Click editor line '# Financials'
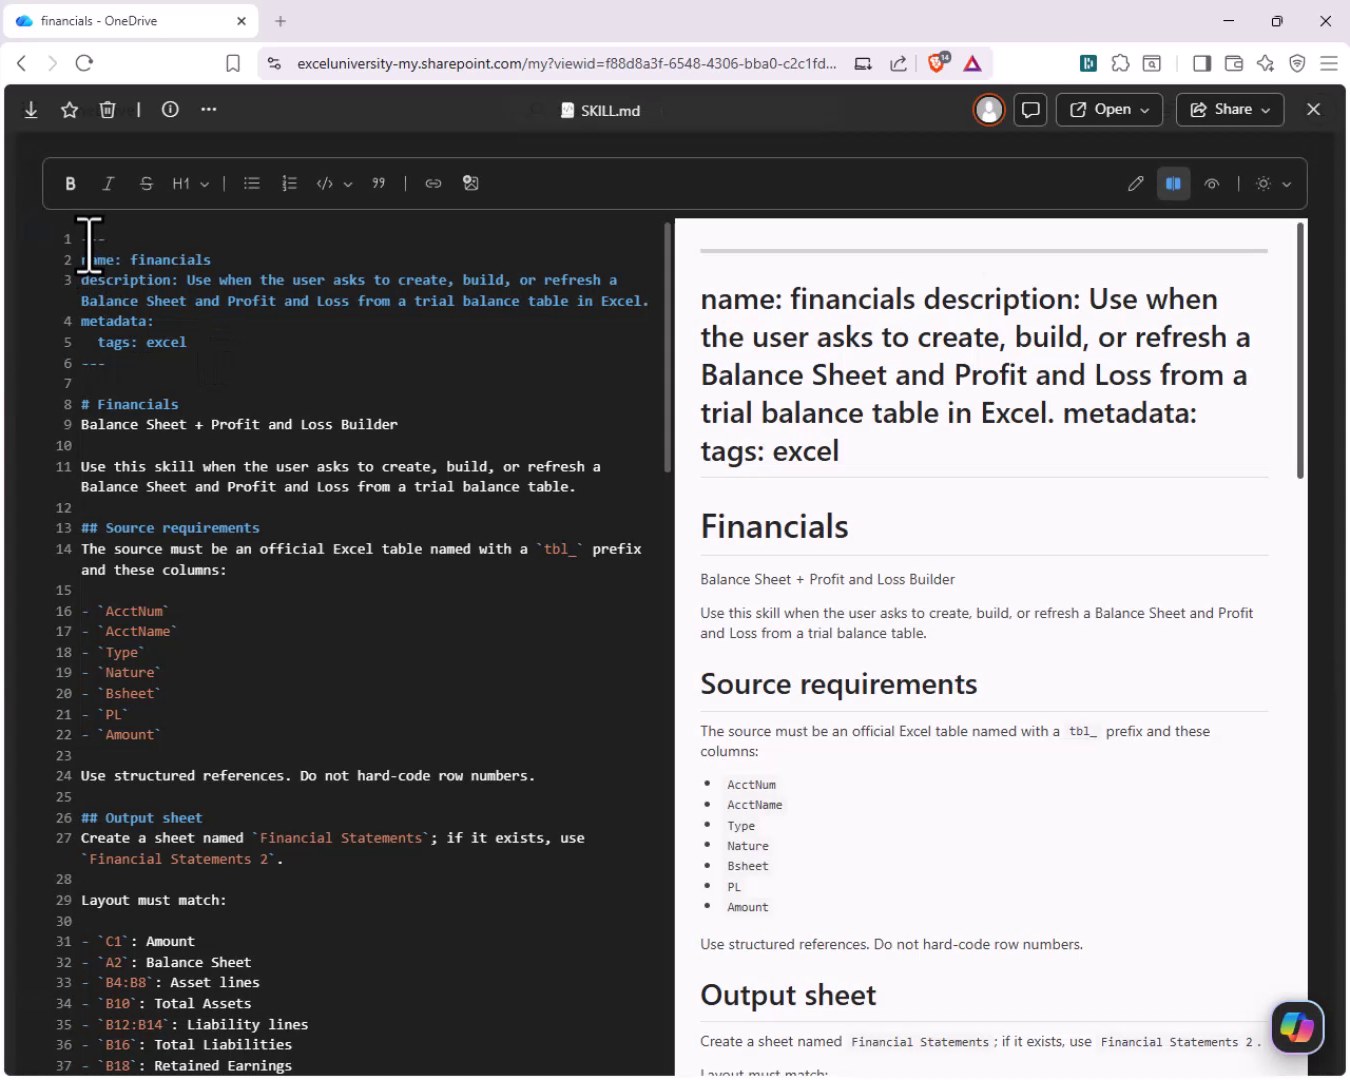This screenshot has width=1350, height=1080. coord(130,404)
